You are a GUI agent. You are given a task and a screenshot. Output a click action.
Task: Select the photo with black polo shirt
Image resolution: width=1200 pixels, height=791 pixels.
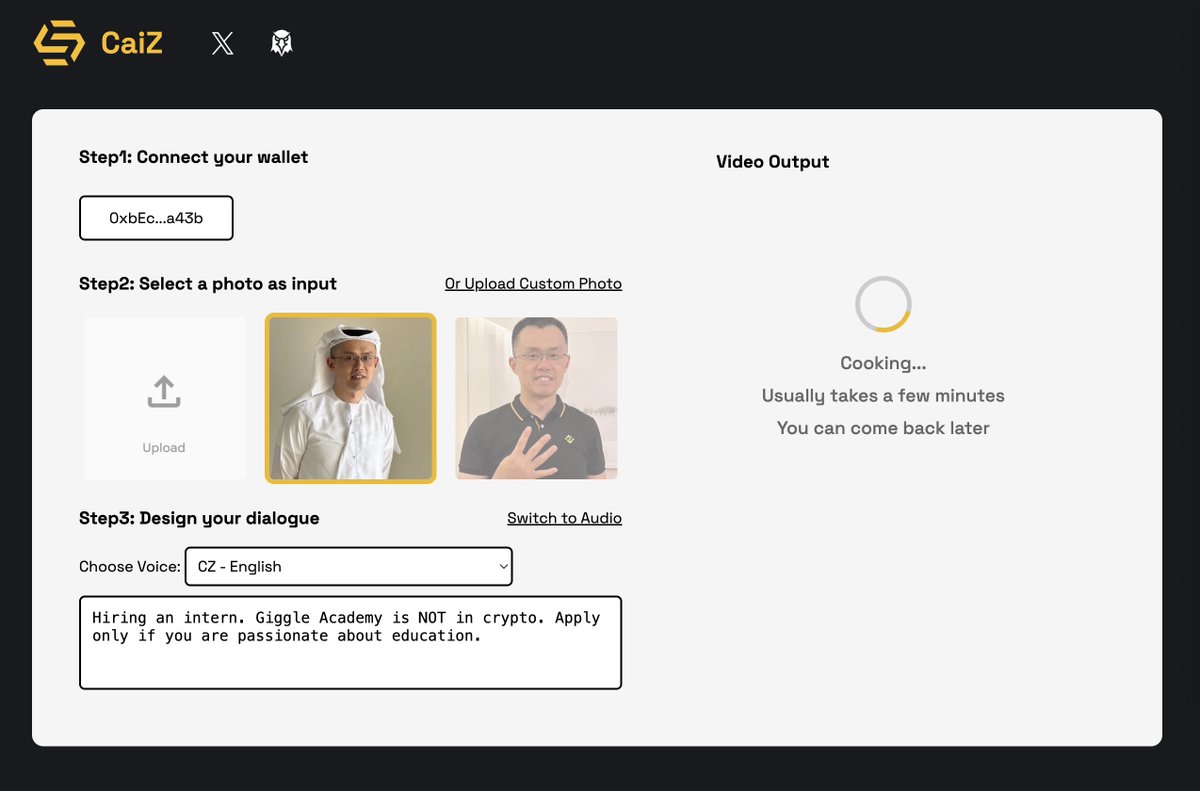point(536,398)
